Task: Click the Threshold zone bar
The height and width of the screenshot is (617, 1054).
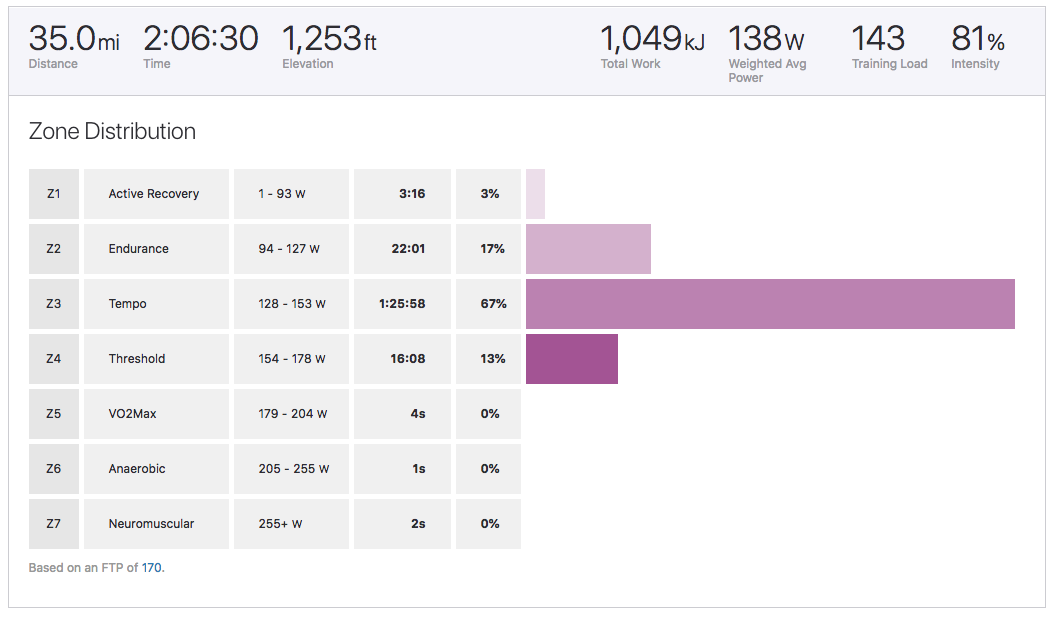Action: 571,359
